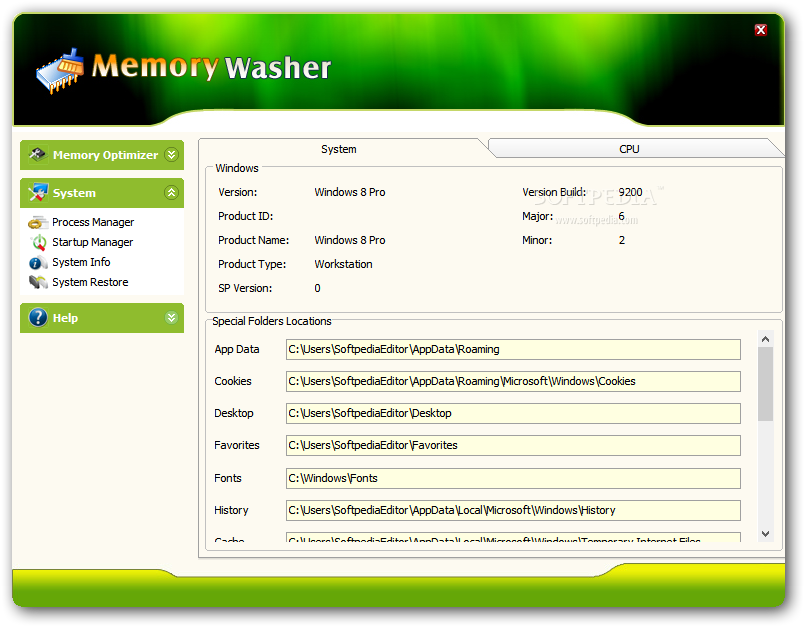
Task: Collapse the System panel chevron
Action: [x=171, y=193]
